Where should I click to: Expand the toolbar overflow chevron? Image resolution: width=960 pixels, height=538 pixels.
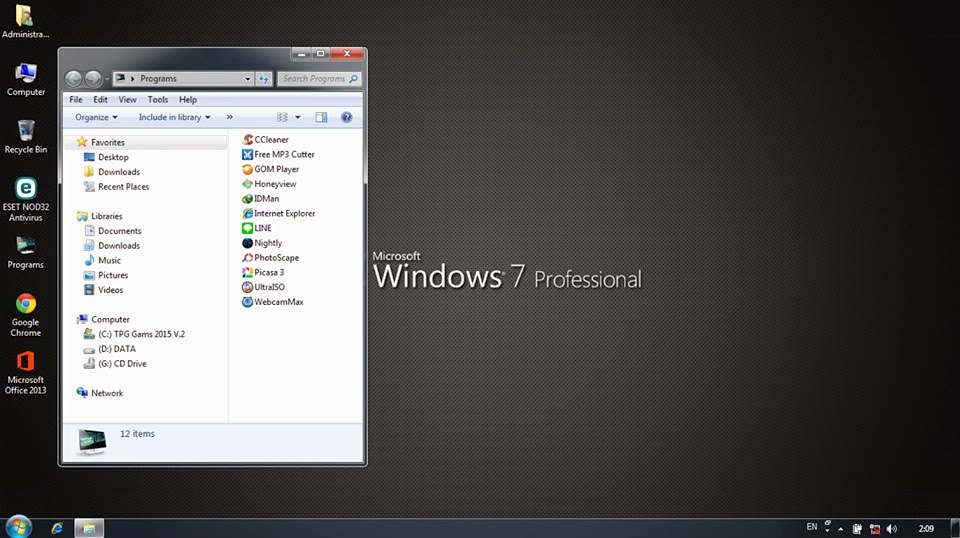[230, 117]
